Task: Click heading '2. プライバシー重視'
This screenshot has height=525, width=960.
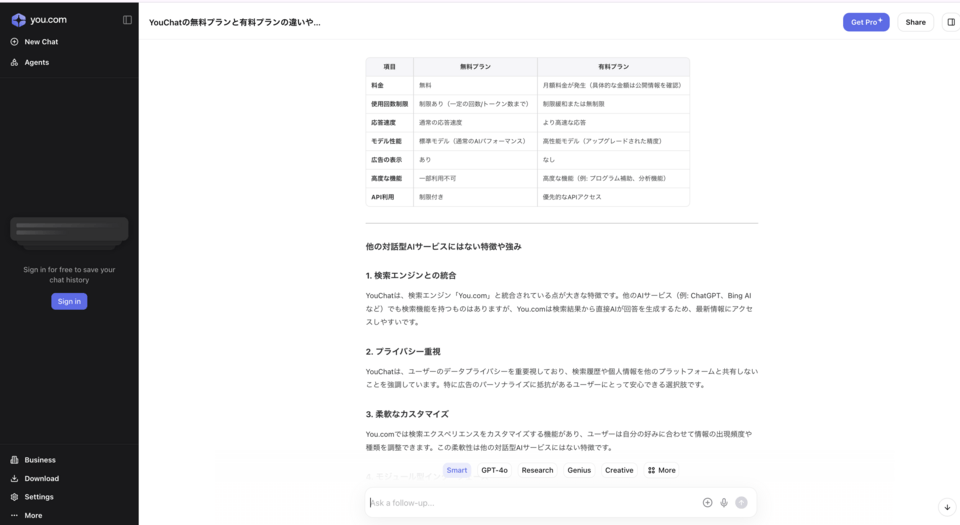Action: (x=403, y=351)
